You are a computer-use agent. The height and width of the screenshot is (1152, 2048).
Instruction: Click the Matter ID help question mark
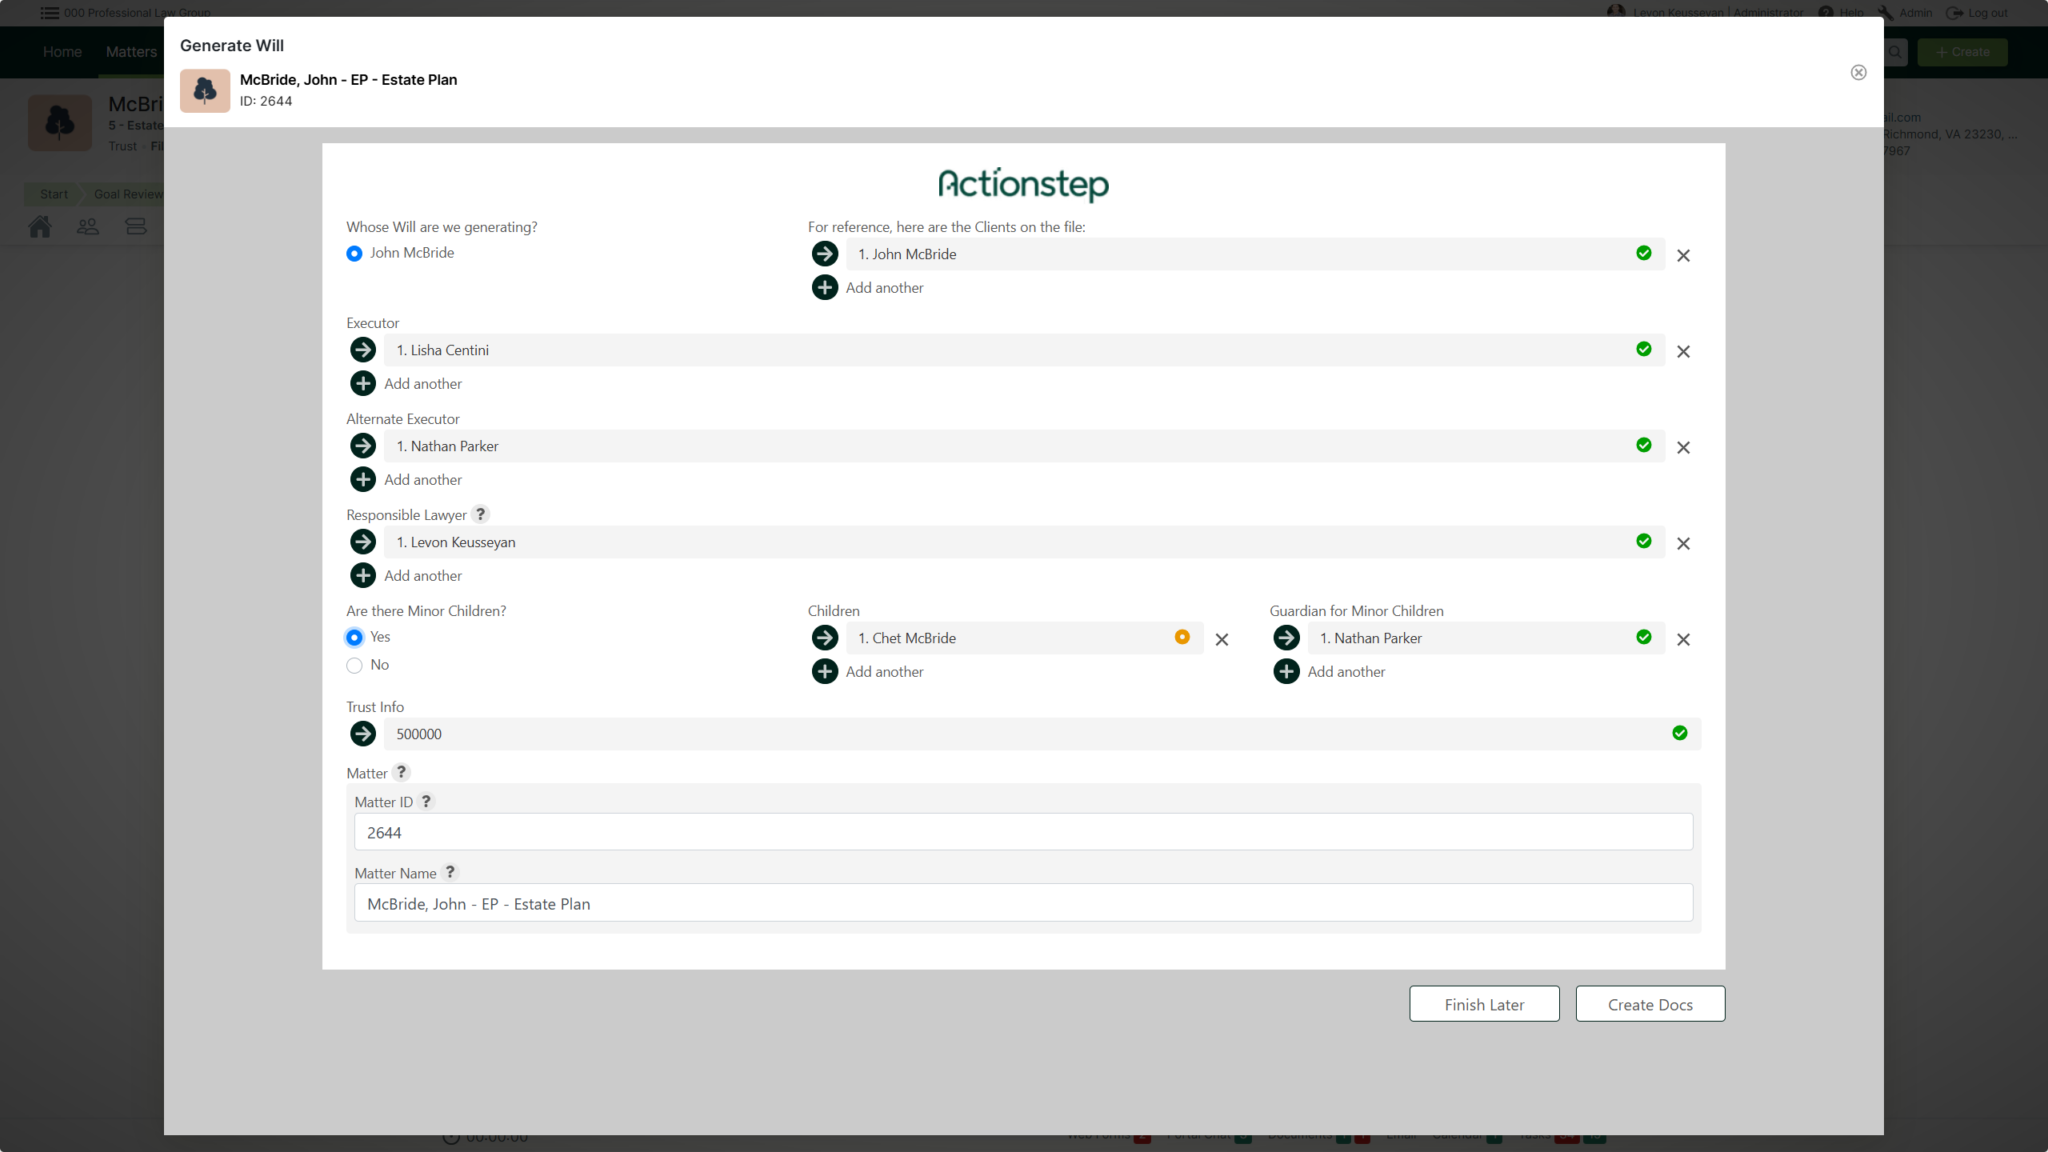pos(426,801)
